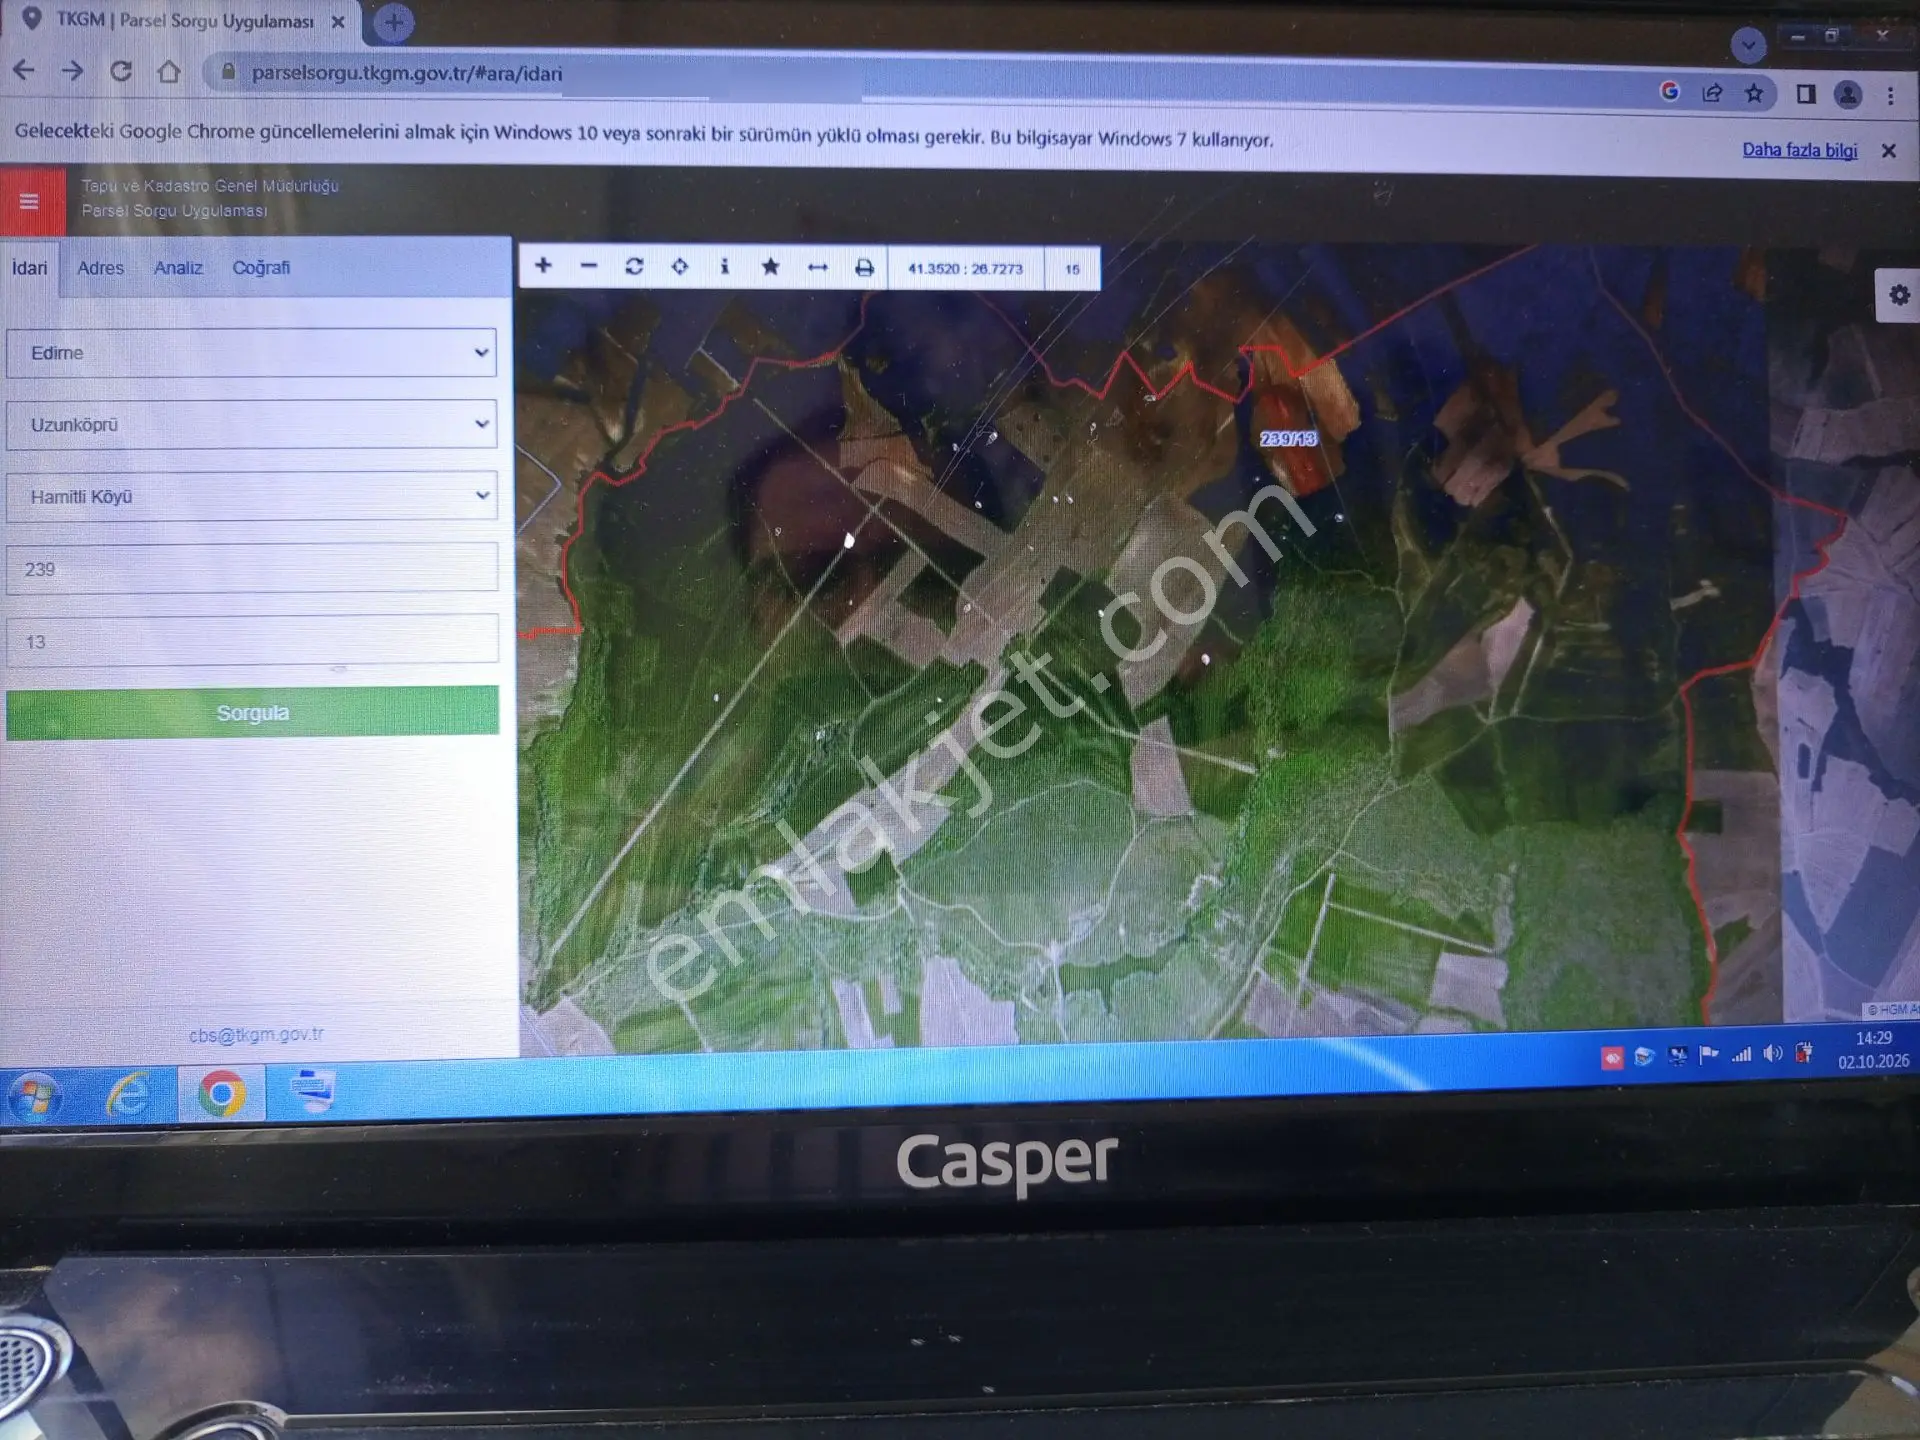Refresh the map with the rotate arrows icon

point(634,267)
